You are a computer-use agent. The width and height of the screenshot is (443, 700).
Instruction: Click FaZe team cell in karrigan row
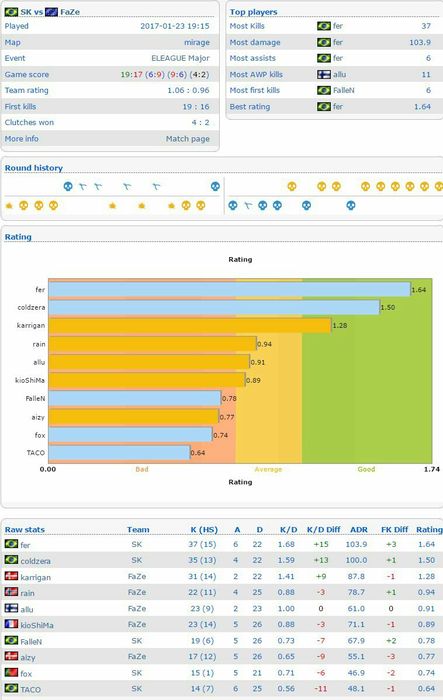[137, 576]
